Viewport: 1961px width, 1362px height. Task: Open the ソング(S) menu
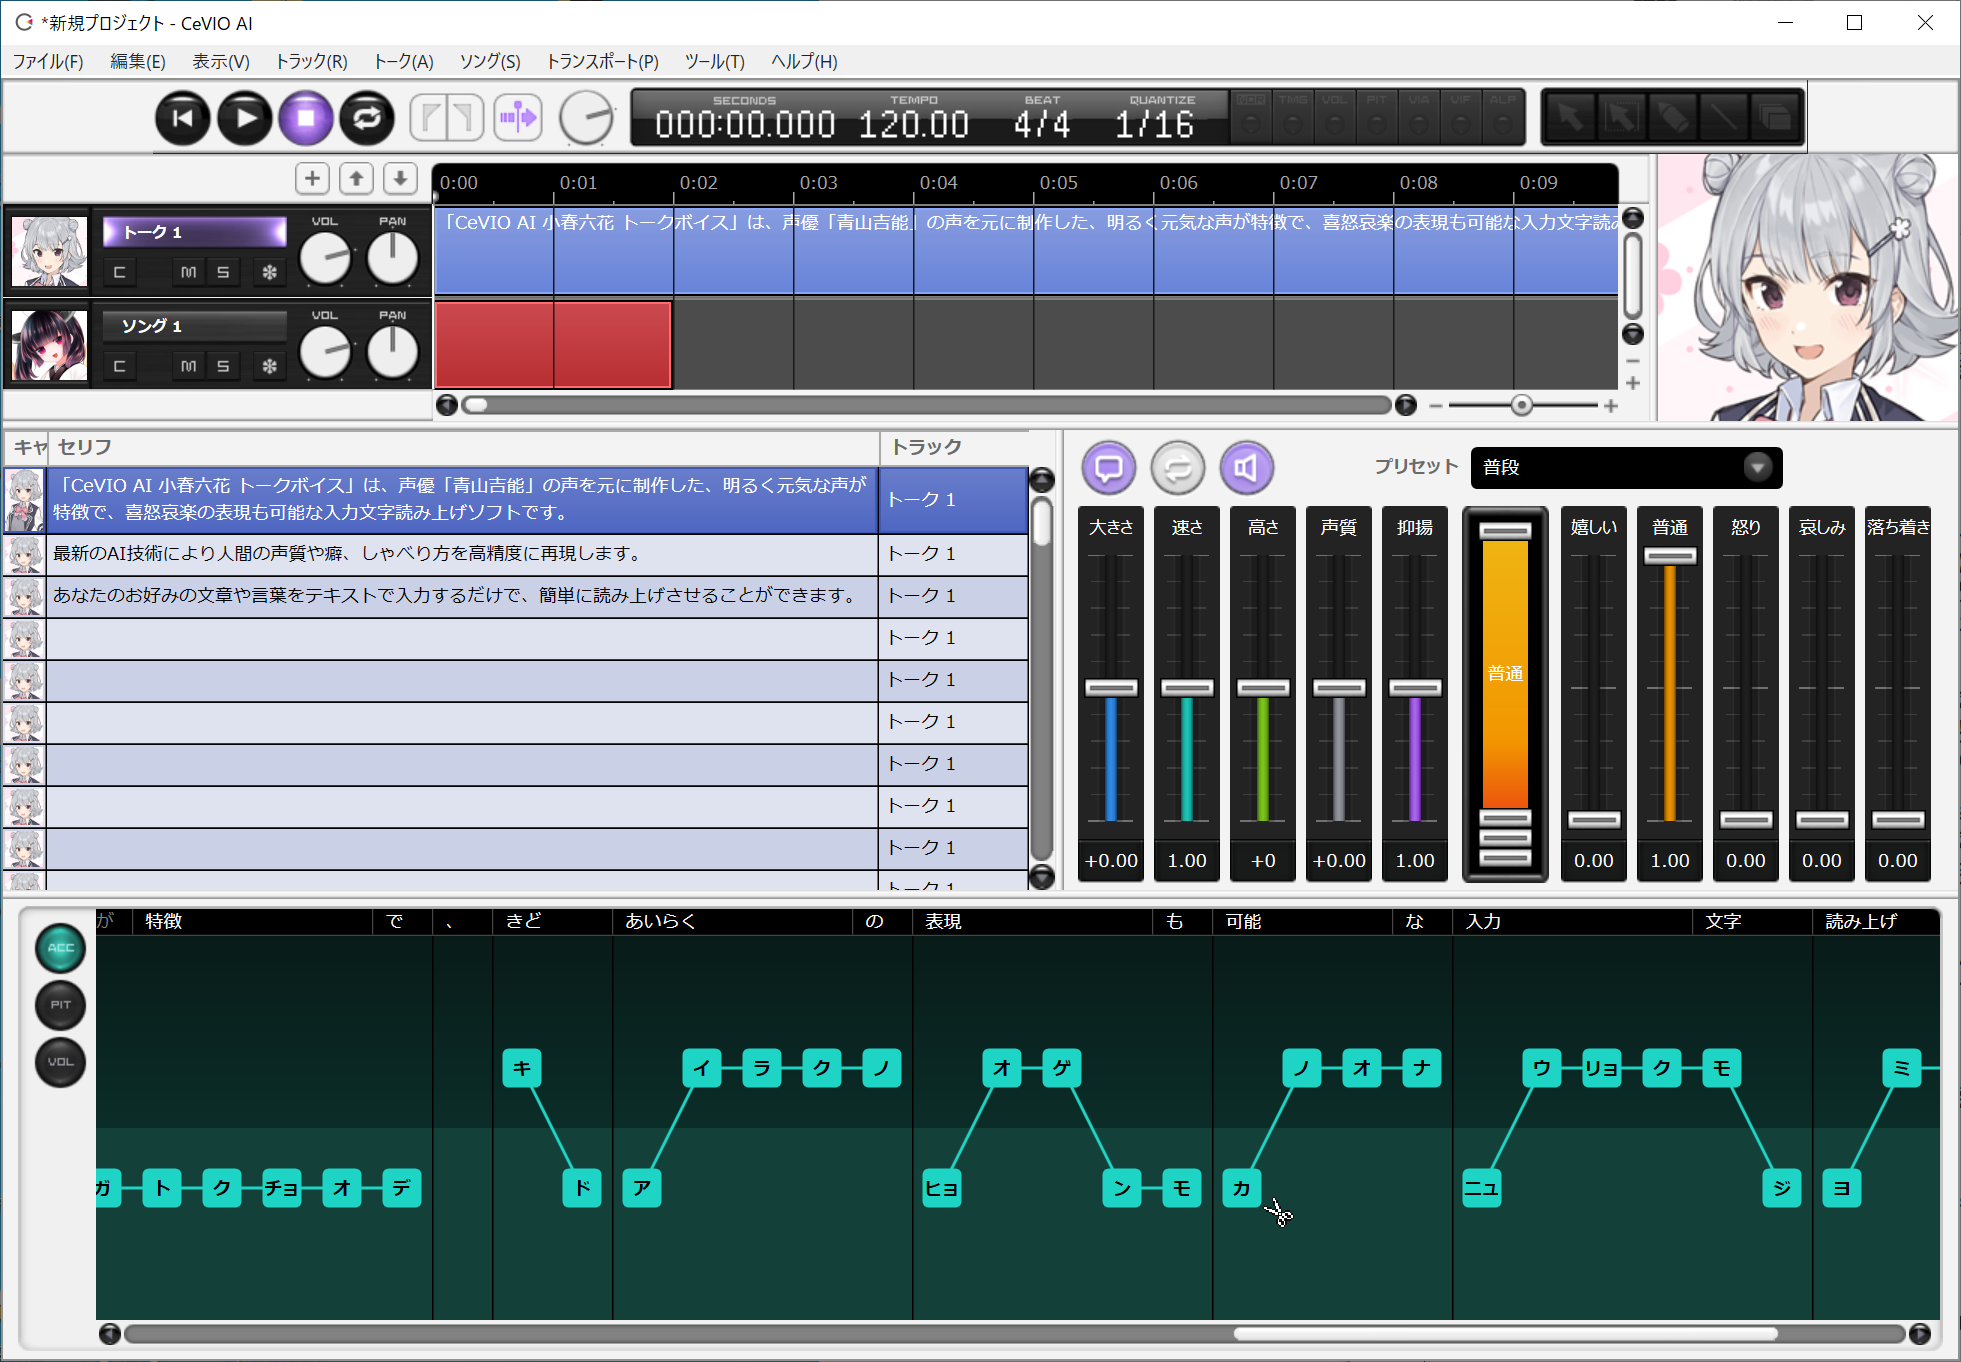coord(490,62)
